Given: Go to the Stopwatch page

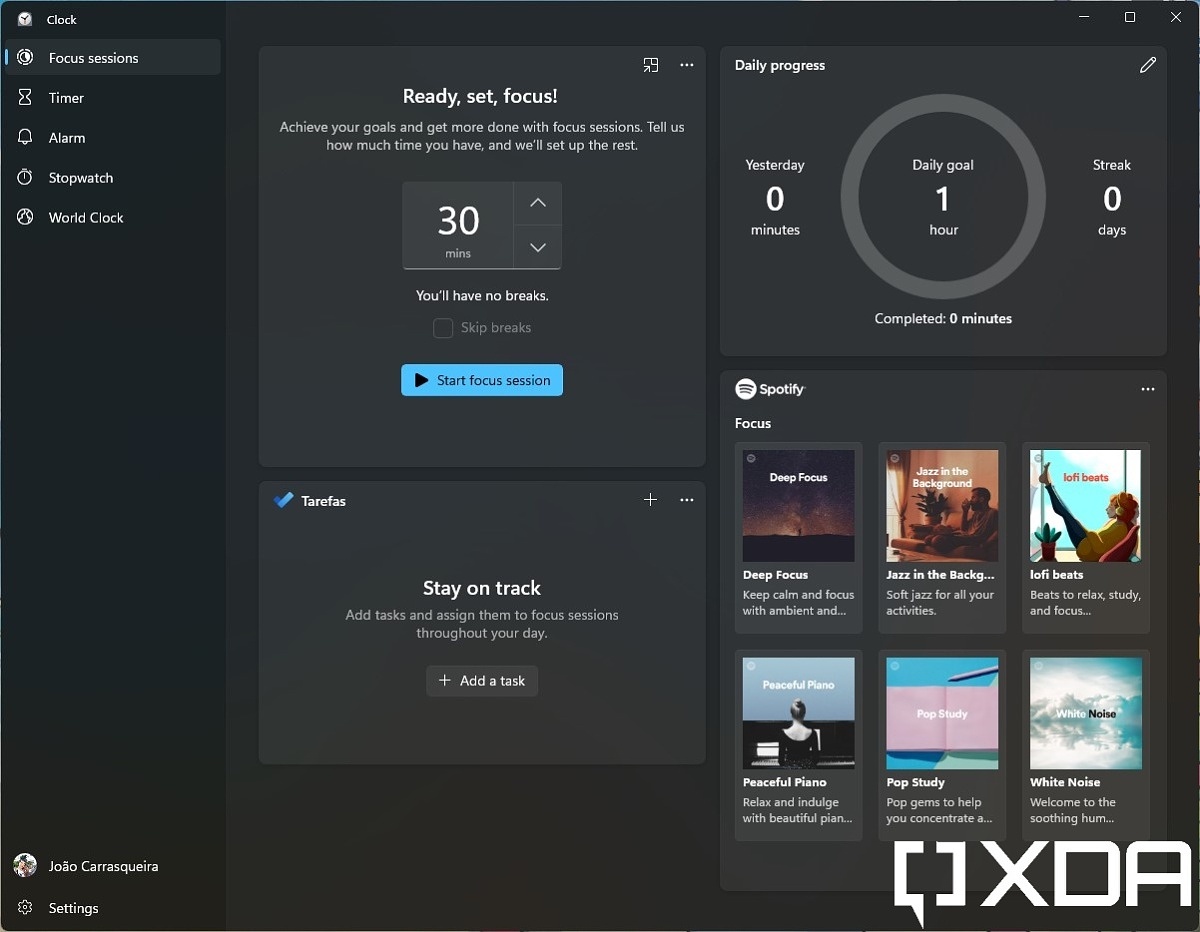Looking at the screenshot, I should (80, 178).
